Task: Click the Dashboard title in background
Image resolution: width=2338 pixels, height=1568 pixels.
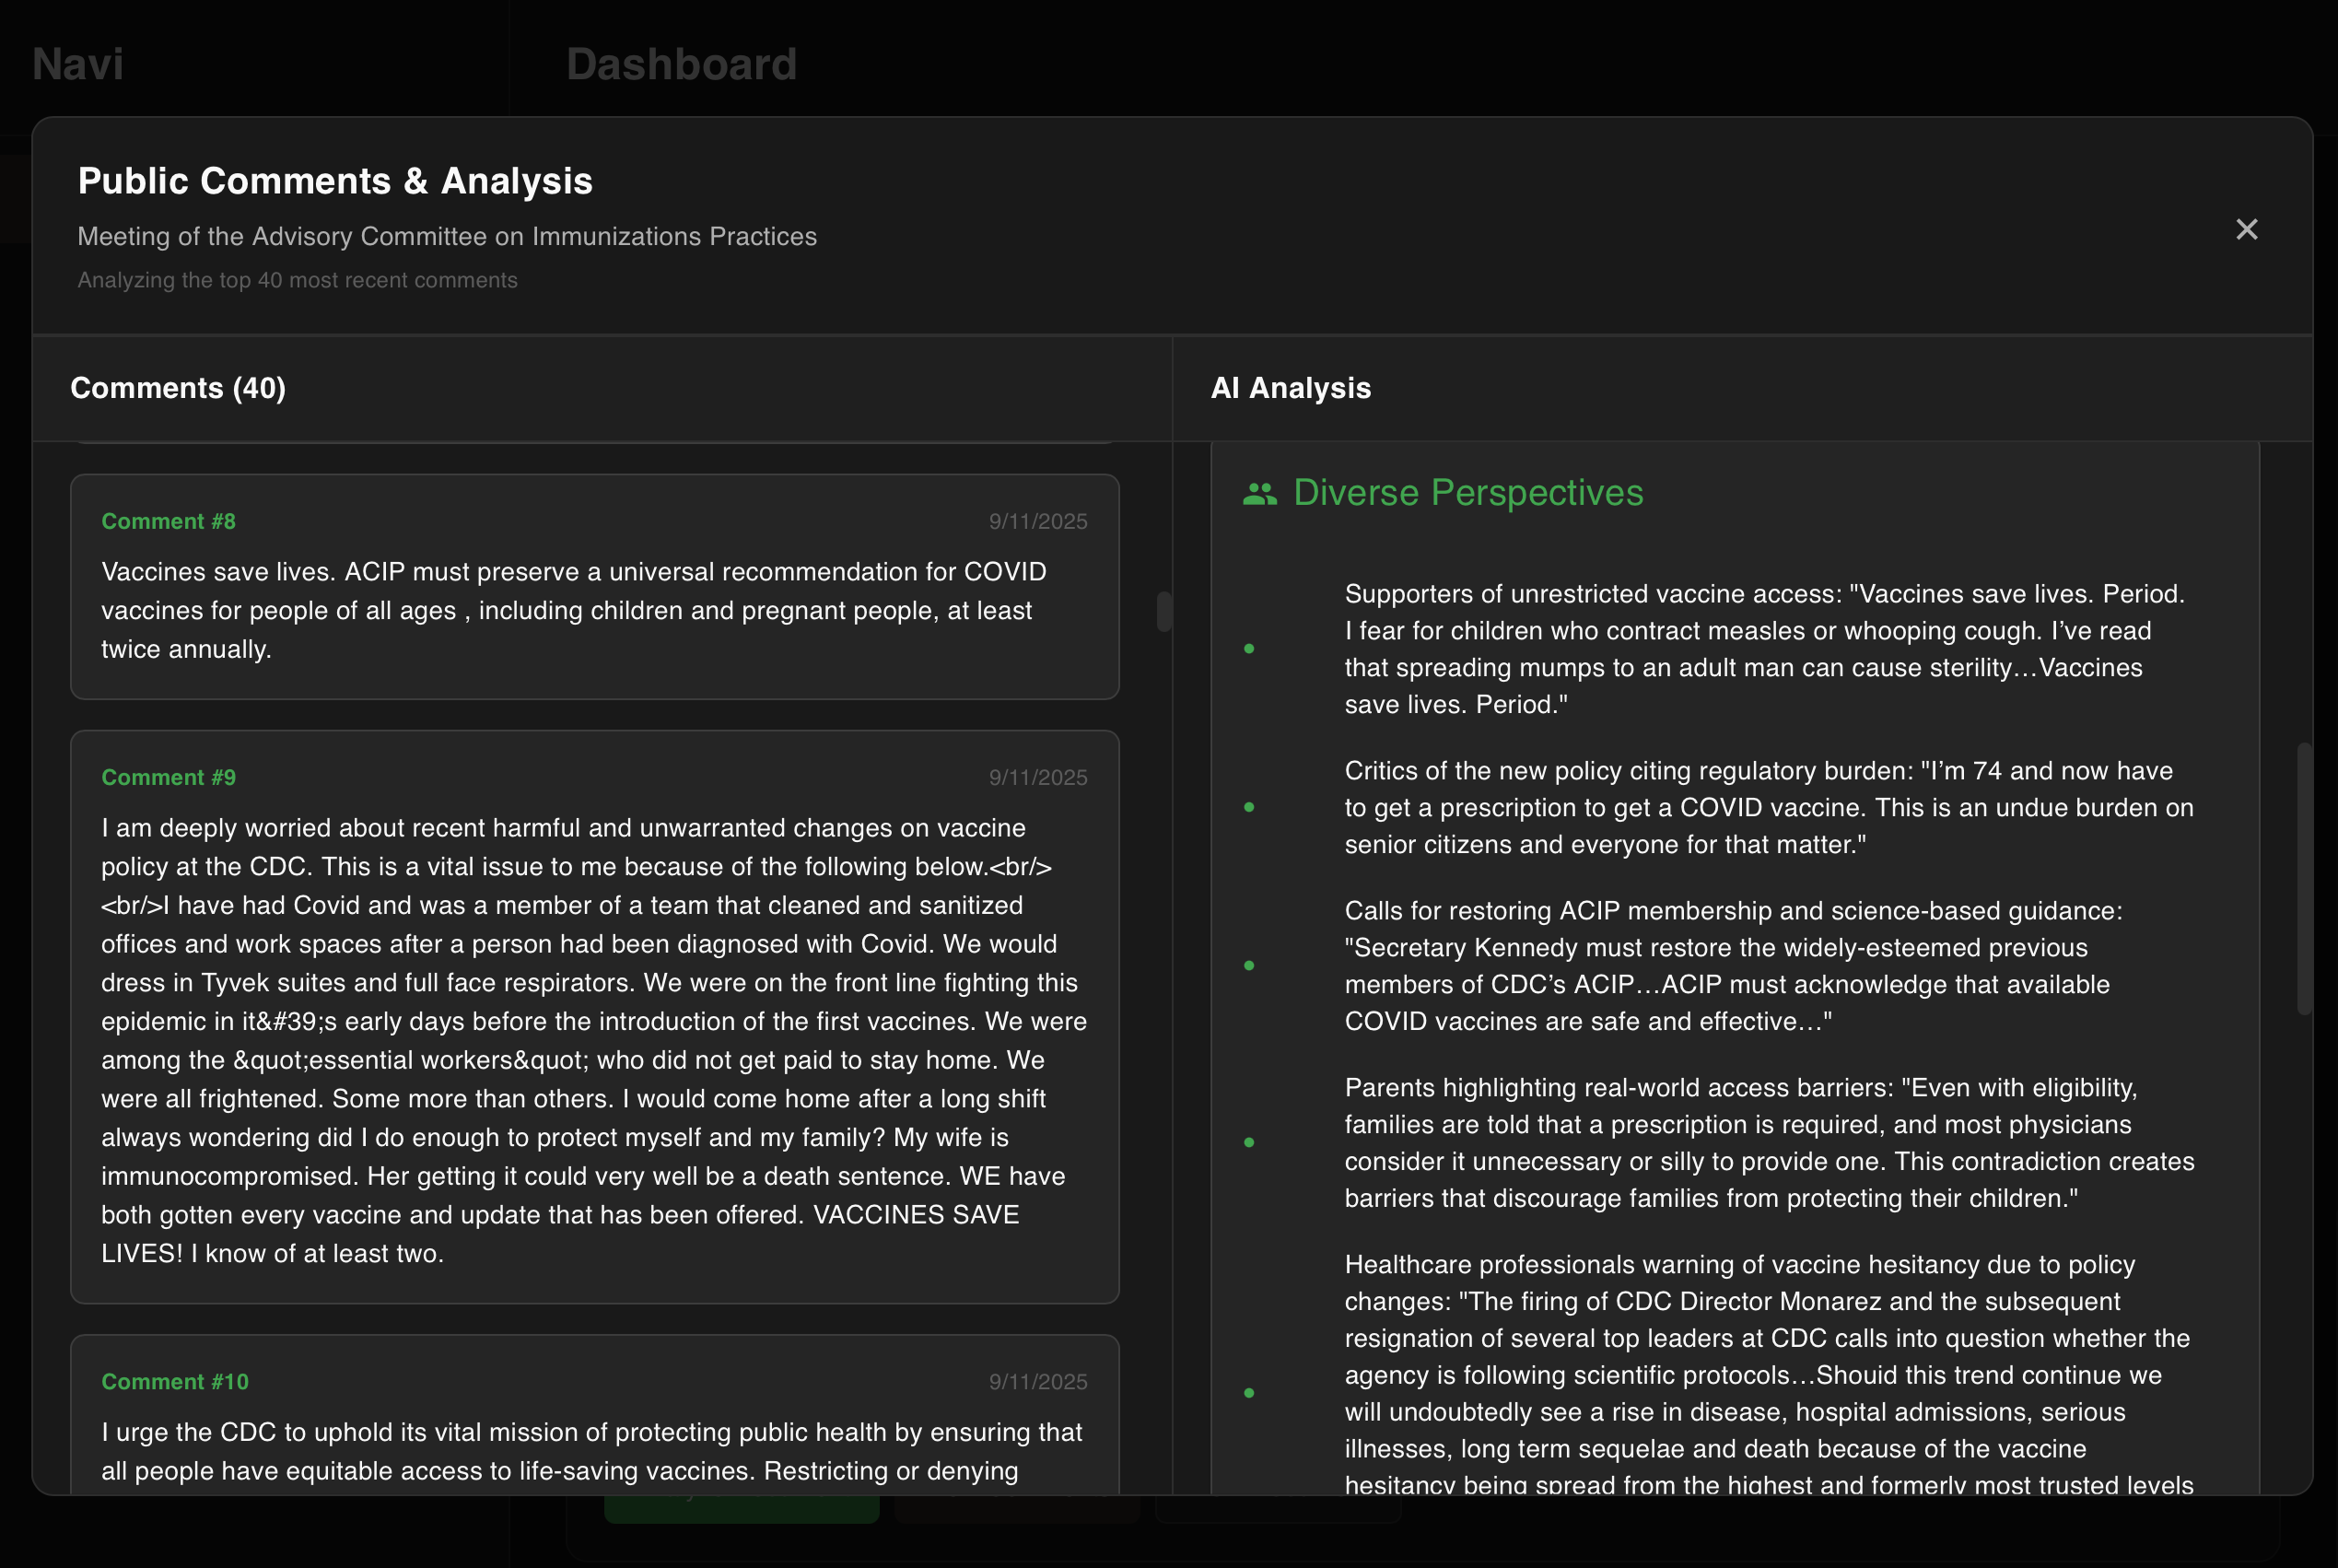Action: 681,64
